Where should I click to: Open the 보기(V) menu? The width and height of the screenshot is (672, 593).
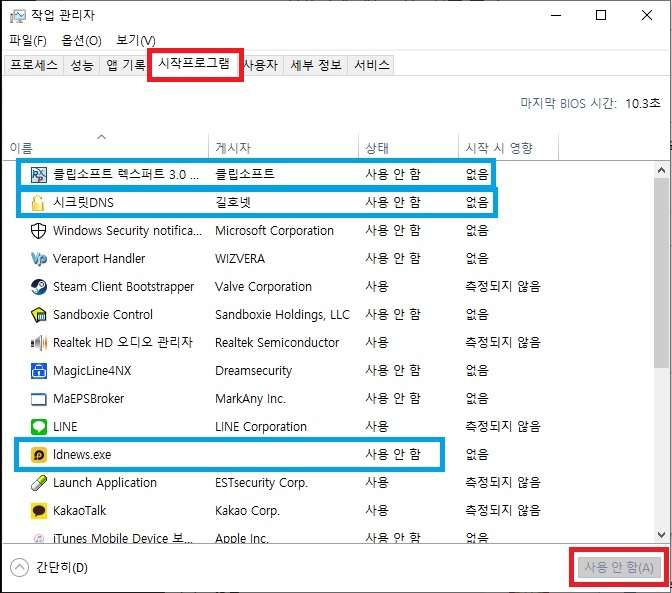click(x=136, y=40)
